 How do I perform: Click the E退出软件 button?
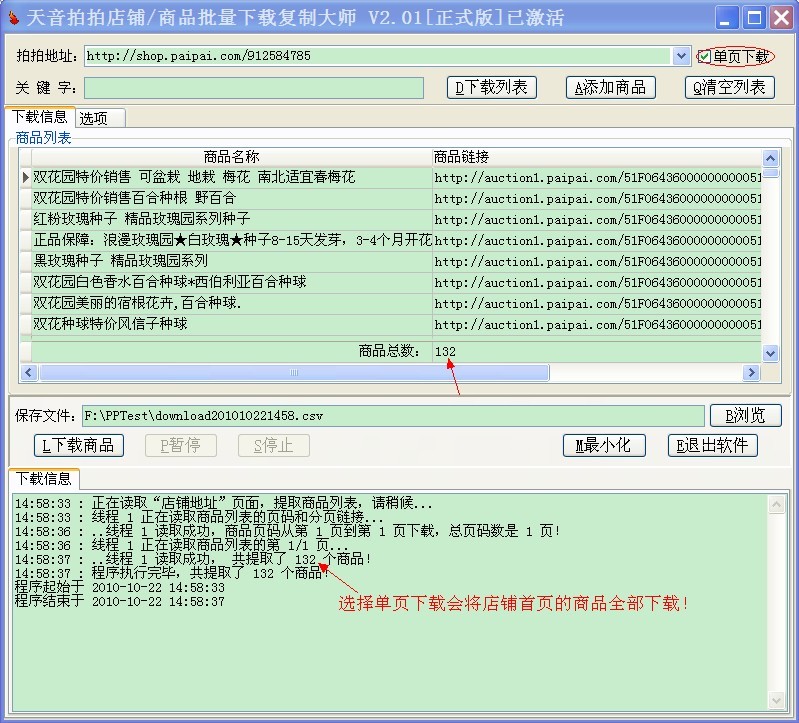pos(712,446)
